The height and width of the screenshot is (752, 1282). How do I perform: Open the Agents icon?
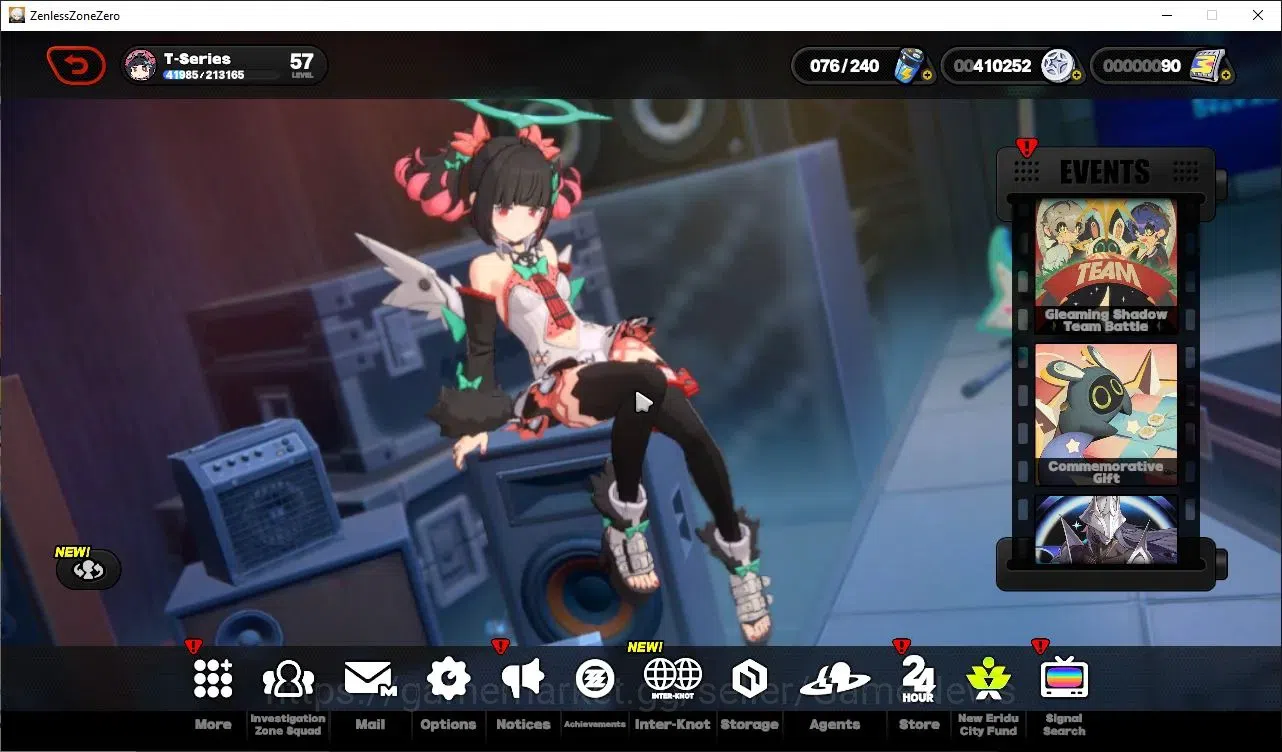[x=835, y=680]
